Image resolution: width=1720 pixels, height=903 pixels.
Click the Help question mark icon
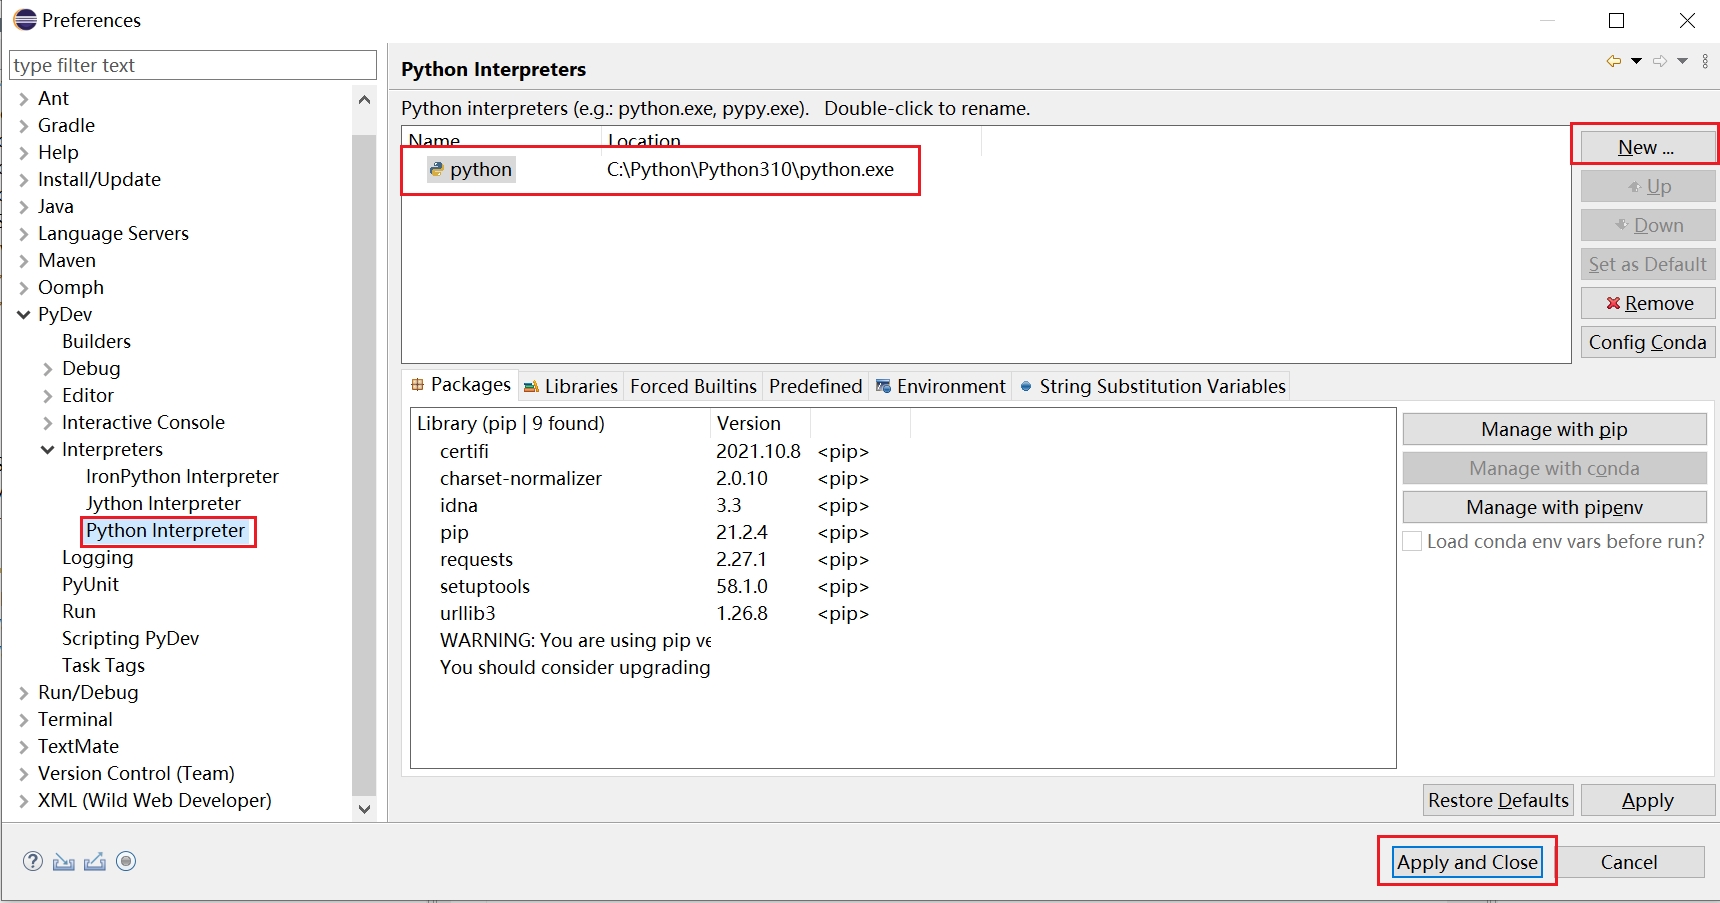click(33, 861)
